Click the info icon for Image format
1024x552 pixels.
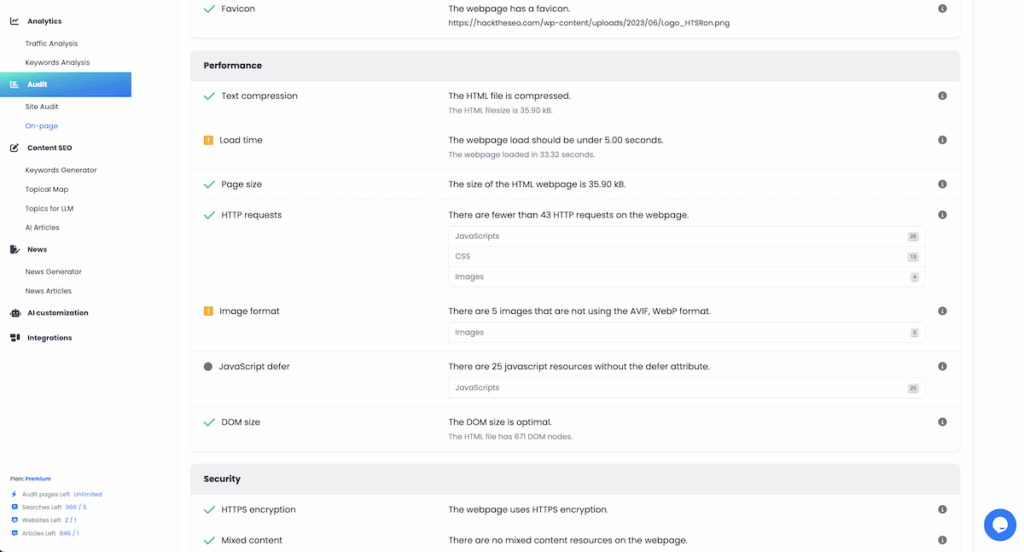coord(942,311)
